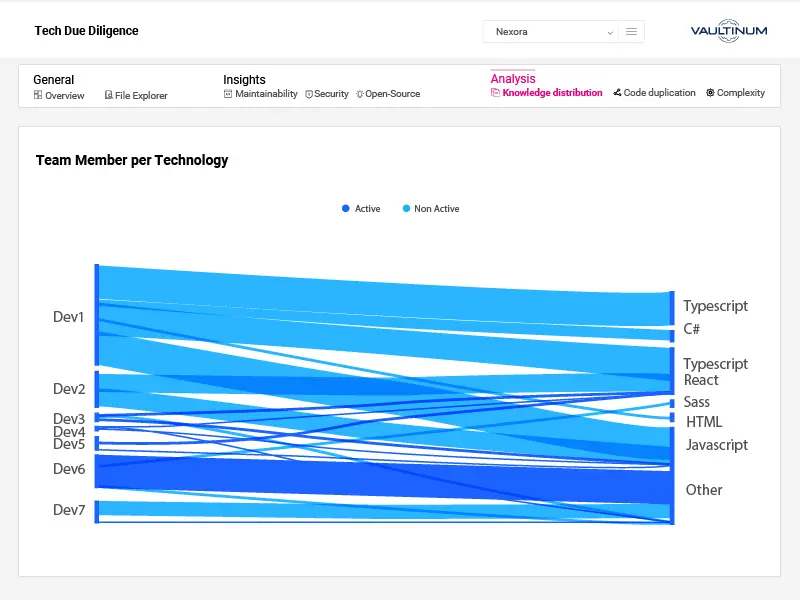Select the Dev6 node label

(x=69, y=469)
